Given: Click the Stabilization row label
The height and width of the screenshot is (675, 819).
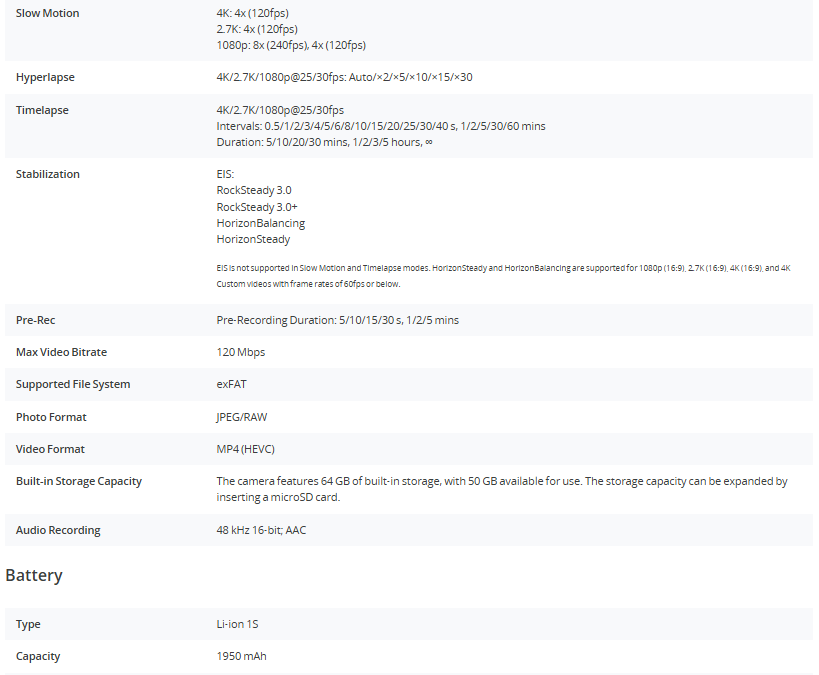Looking at the screenshot, I should tap(47, 174).
